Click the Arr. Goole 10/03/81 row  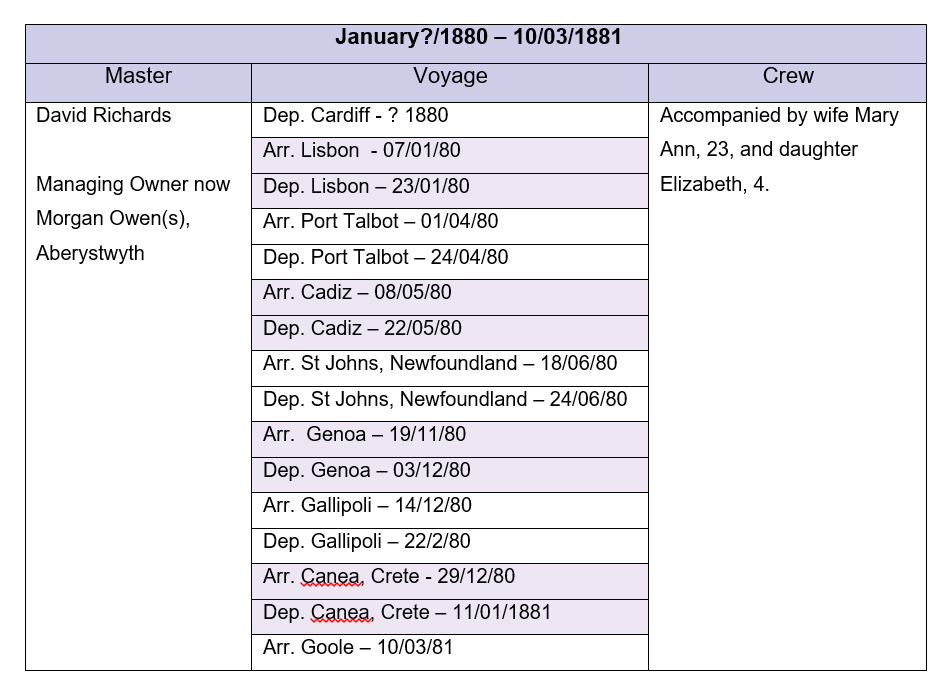click(358, 648)
